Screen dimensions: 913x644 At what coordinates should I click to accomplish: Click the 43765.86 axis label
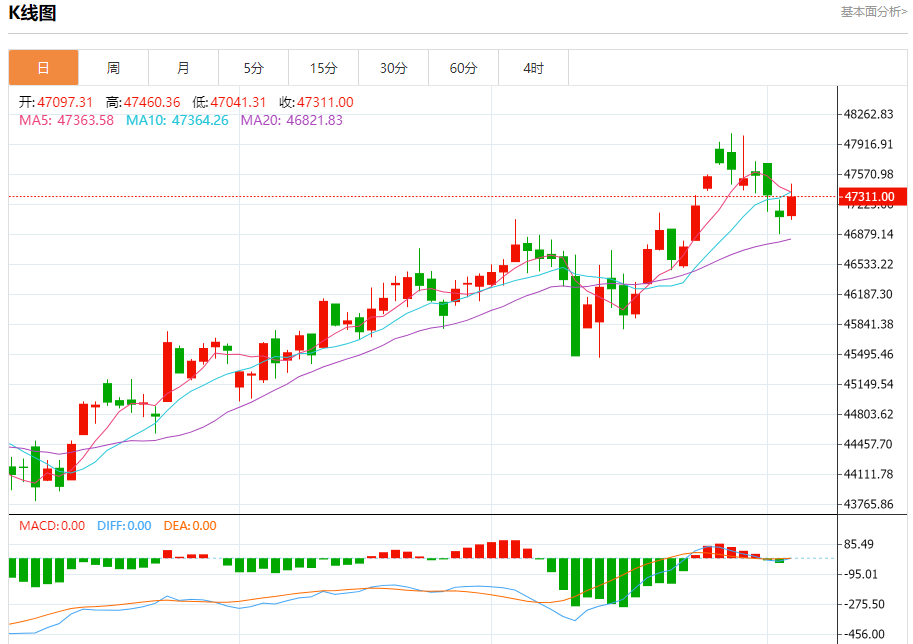click(869, 504)
